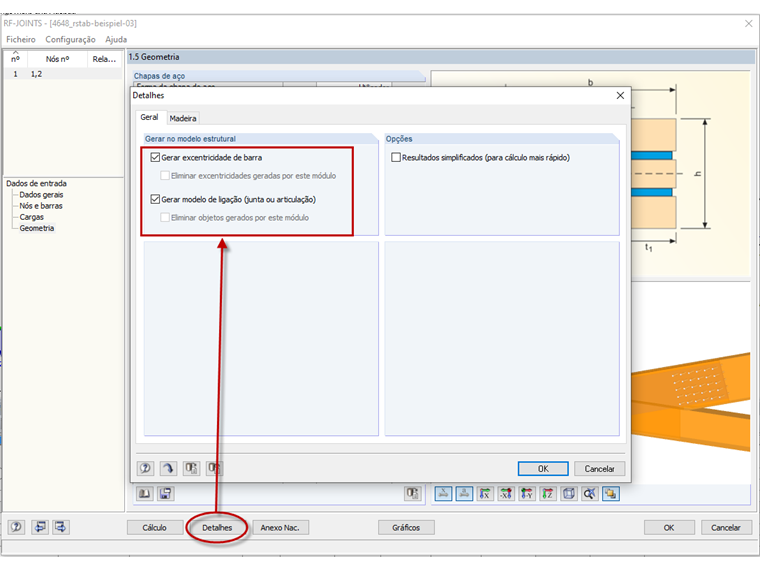Viewport: 760px width, 570px height.
Task: Open the Ajuda menu
Action: tap(116, 39)
